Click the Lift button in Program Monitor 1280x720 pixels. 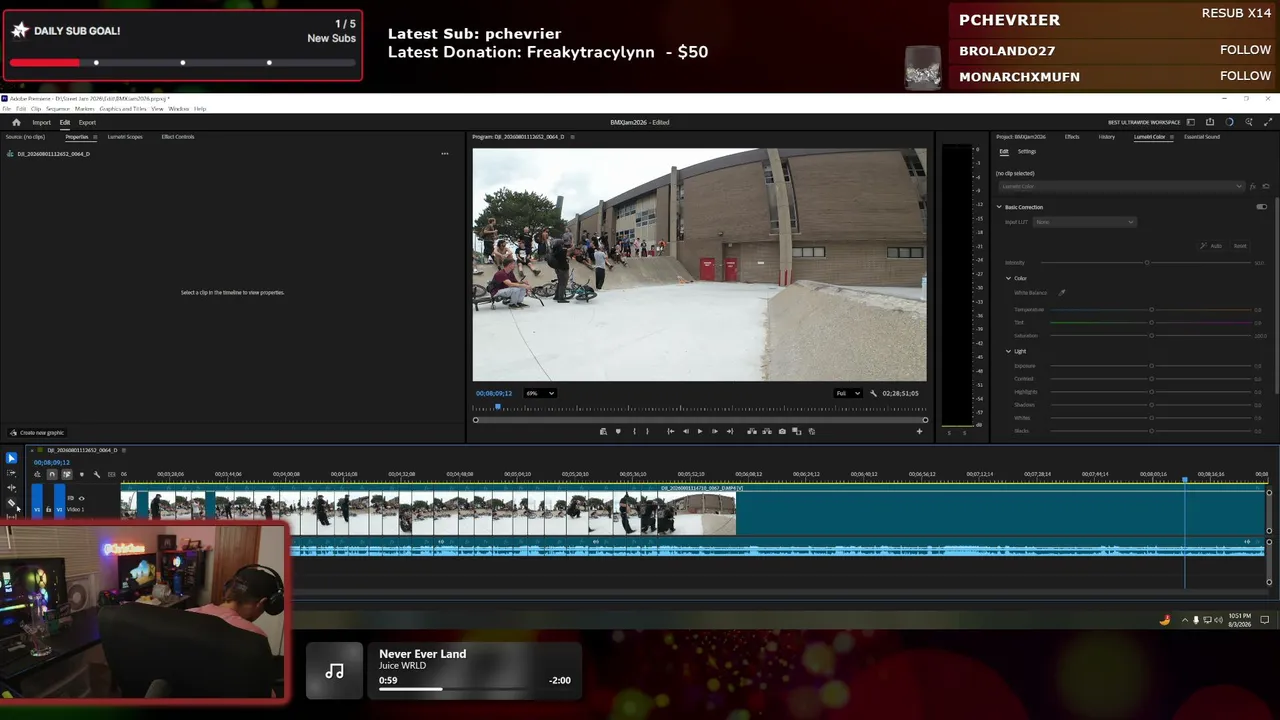752,431
